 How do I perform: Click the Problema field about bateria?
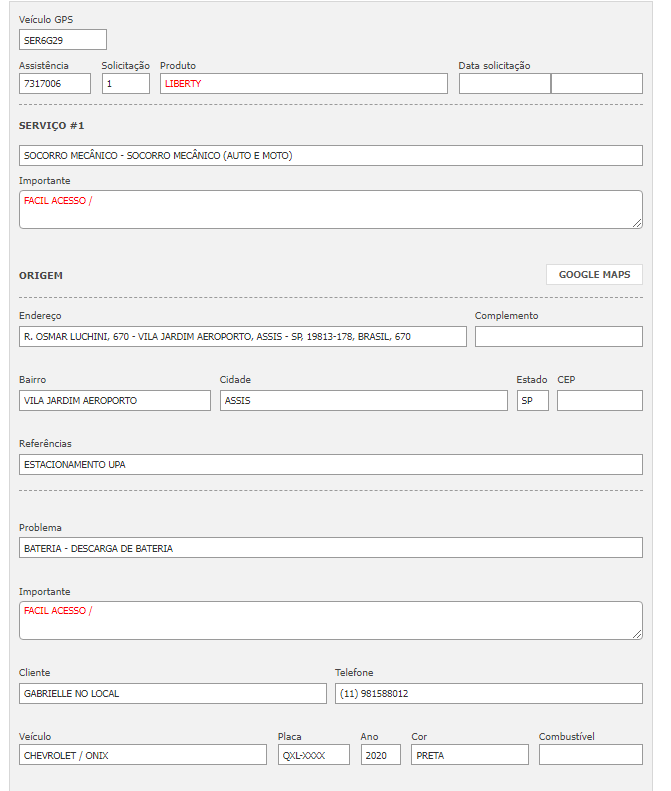pos(330,548)
